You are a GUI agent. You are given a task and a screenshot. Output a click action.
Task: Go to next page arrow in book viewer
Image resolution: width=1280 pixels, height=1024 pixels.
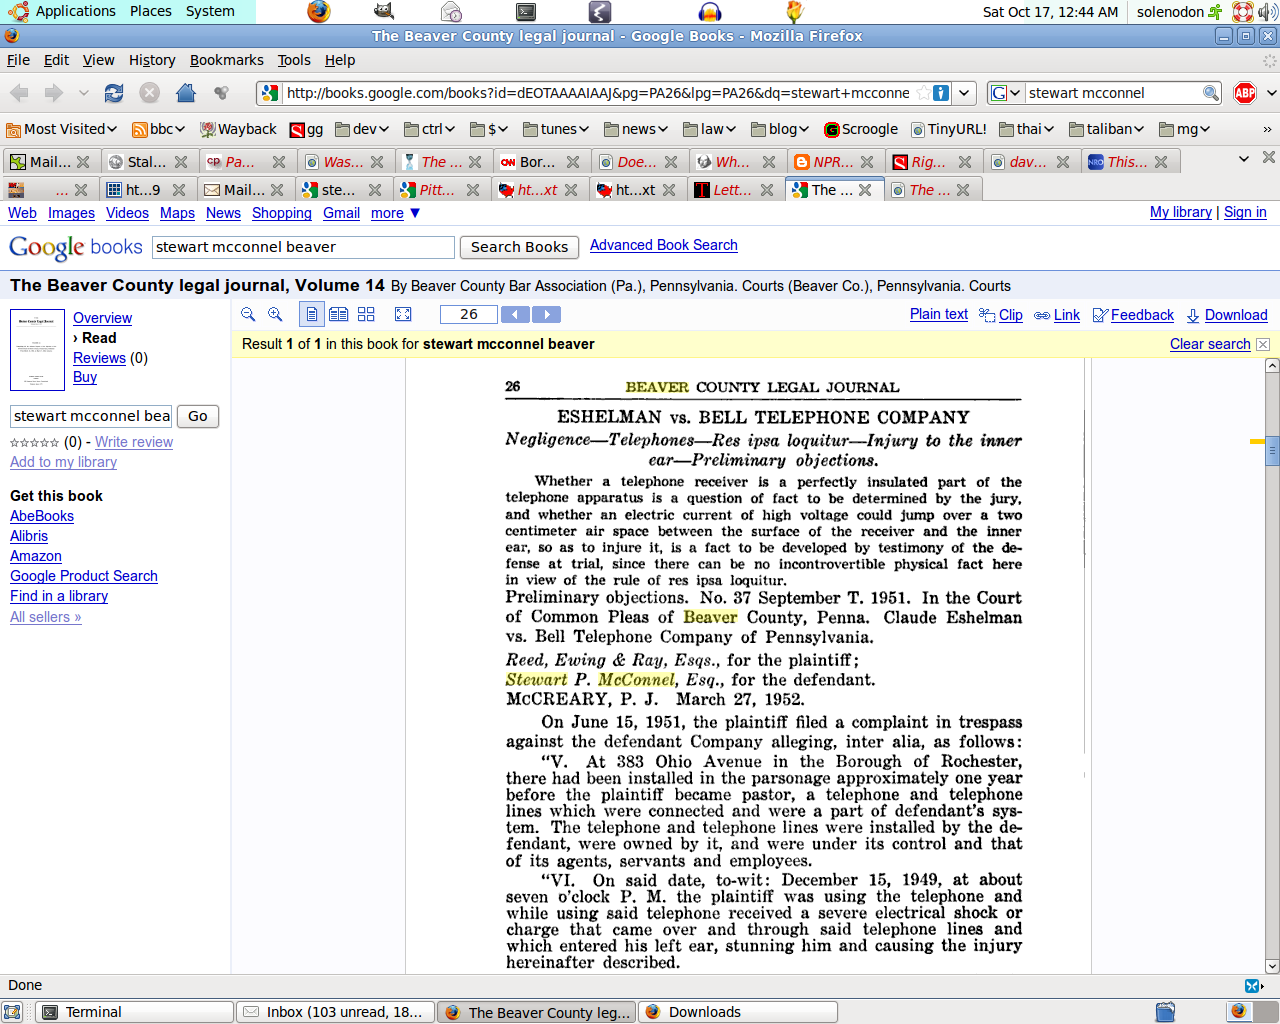pyautogui.click(x=546, y=314)
